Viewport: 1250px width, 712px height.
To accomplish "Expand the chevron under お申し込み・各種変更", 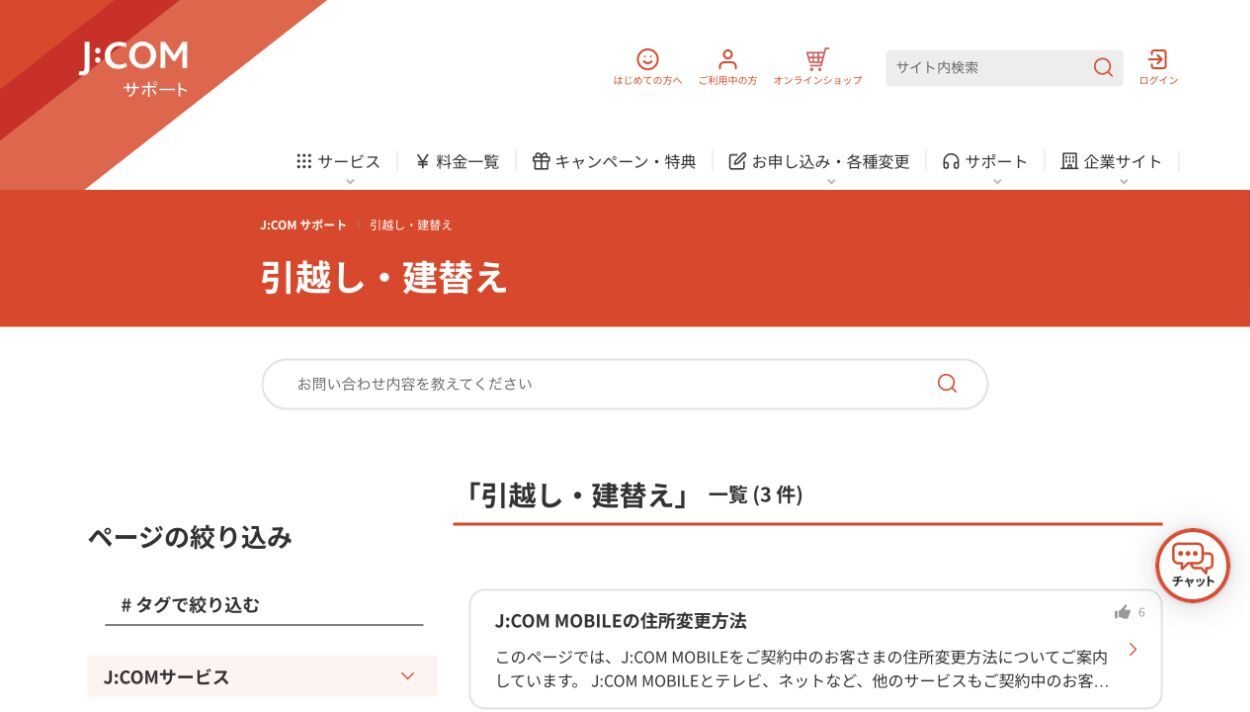I will tap(829, 182).
